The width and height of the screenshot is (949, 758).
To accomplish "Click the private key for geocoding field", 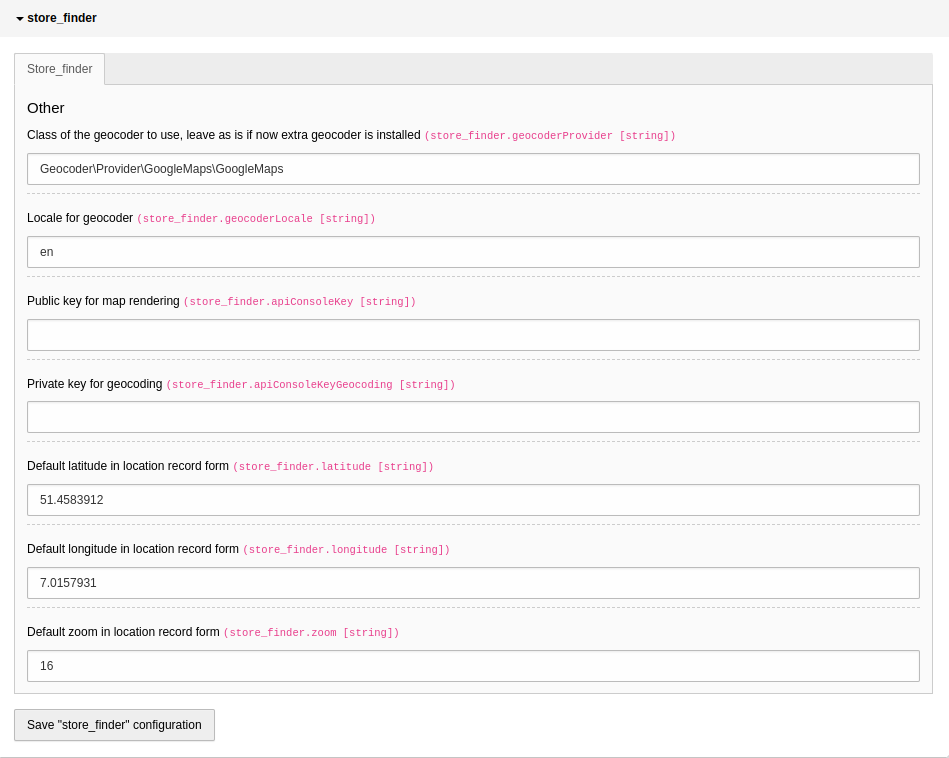I will pos(473,417).
